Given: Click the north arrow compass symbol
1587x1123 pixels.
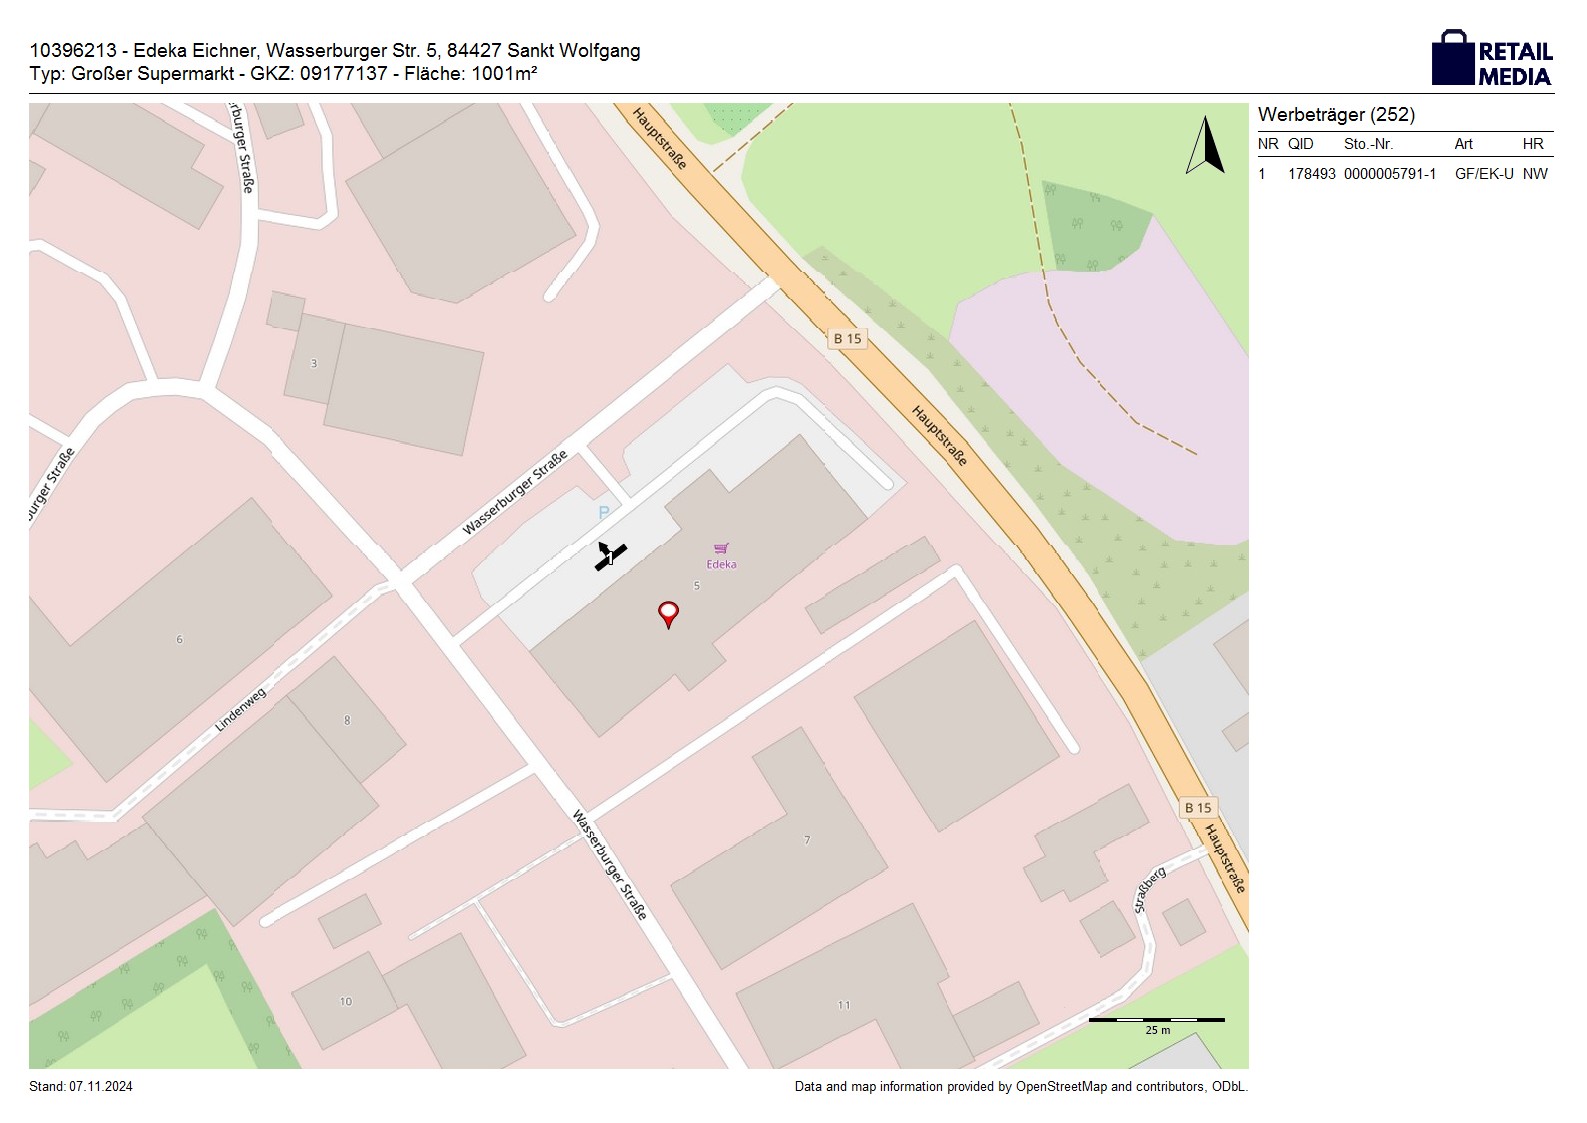Looking at the screenshot, I should (x=1206, y=146).
